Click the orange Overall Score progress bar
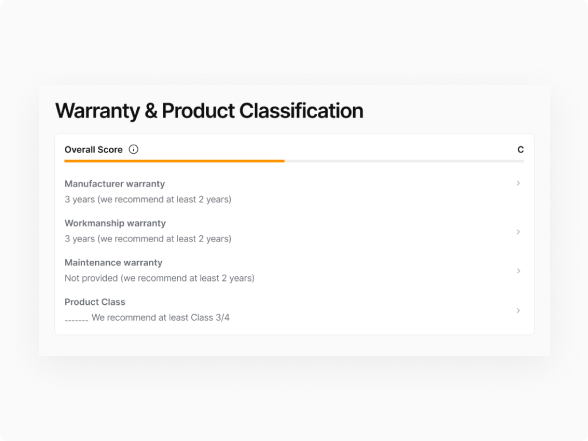The height and width of the screenshot is (441, 588). coord(174,161)
